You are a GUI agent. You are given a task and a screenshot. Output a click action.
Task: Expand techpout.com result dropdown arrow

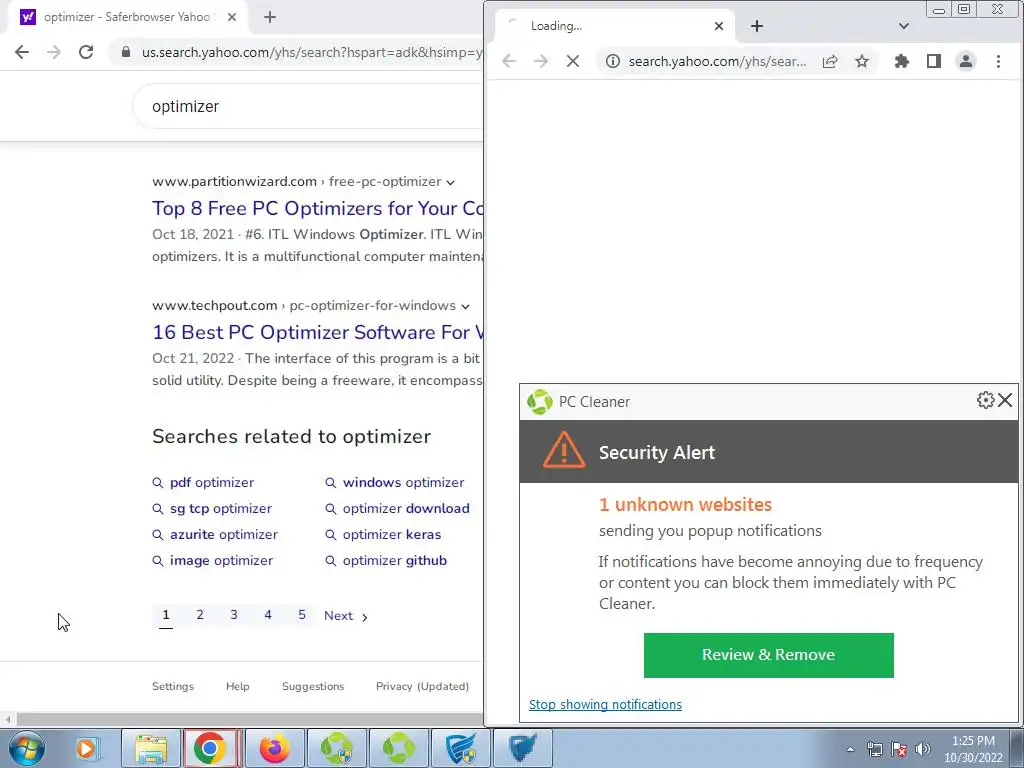click(x=465, y=306)
